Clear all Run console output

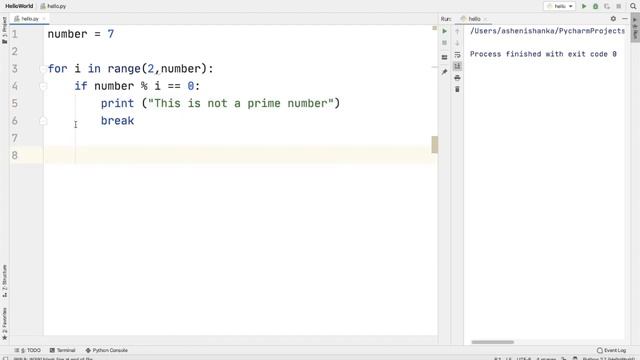tap(457, 89)
